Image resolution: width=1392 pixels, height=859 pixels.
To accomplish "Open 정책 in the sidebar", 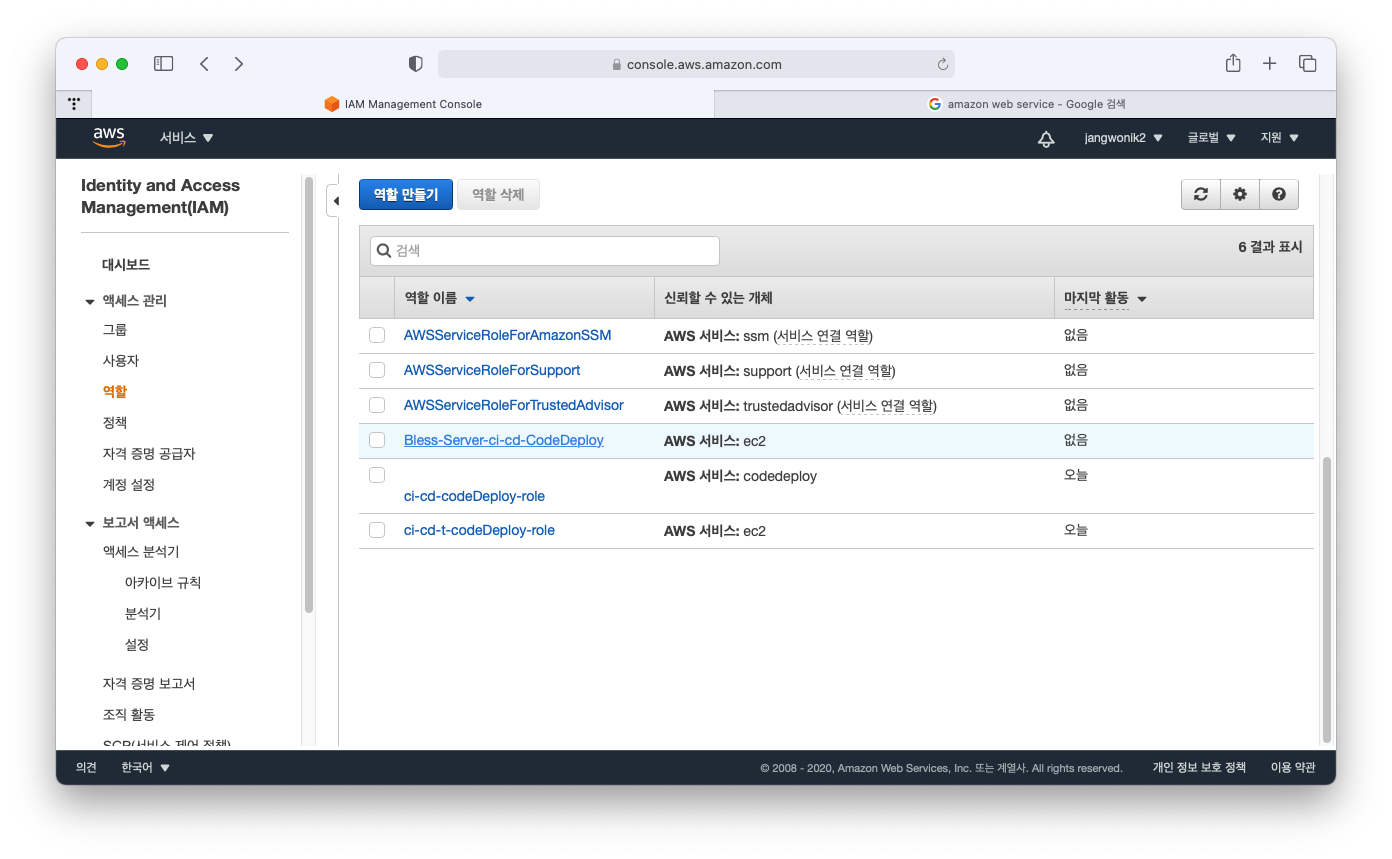I will click(x=115, y=423).
